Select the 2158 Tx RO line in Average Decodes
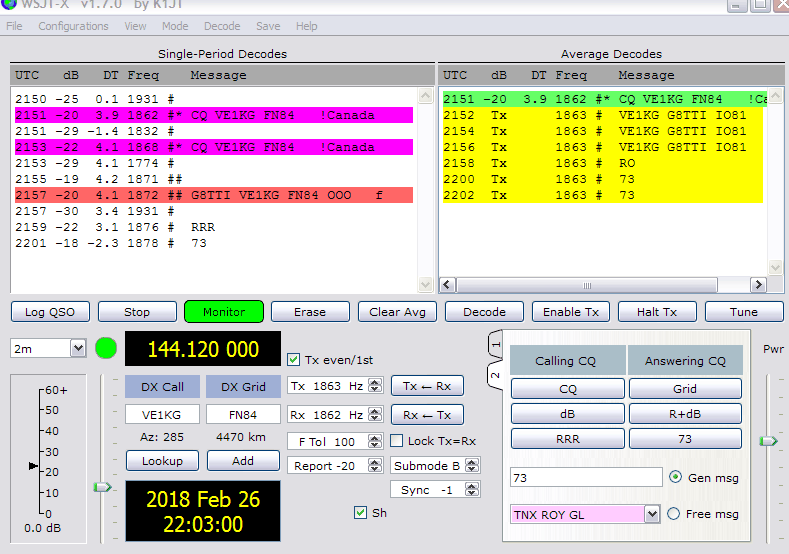This screenshot has width=789, height=554. click(x=603, y=163)
